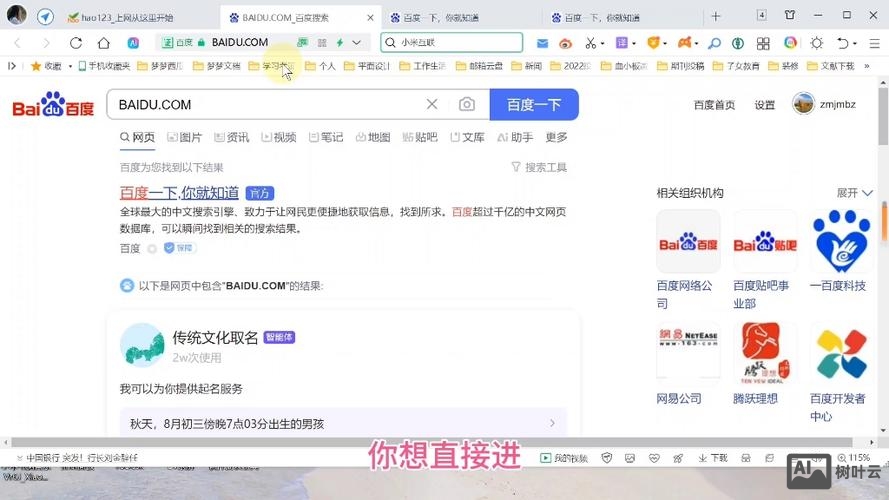Screen dimensions: 889x500
Task: Open the new tab plus button
Action: 716,16
